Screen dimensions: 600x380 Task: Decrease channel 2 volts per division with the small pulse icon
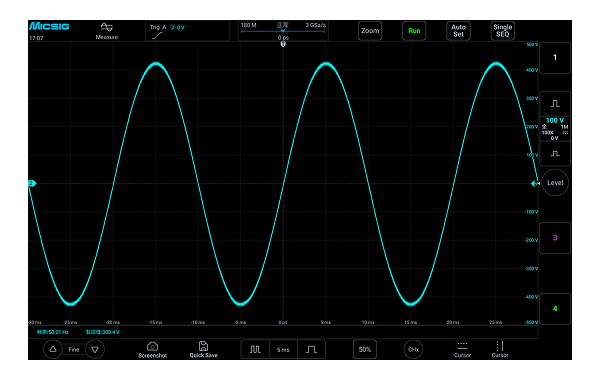[555, 154]
